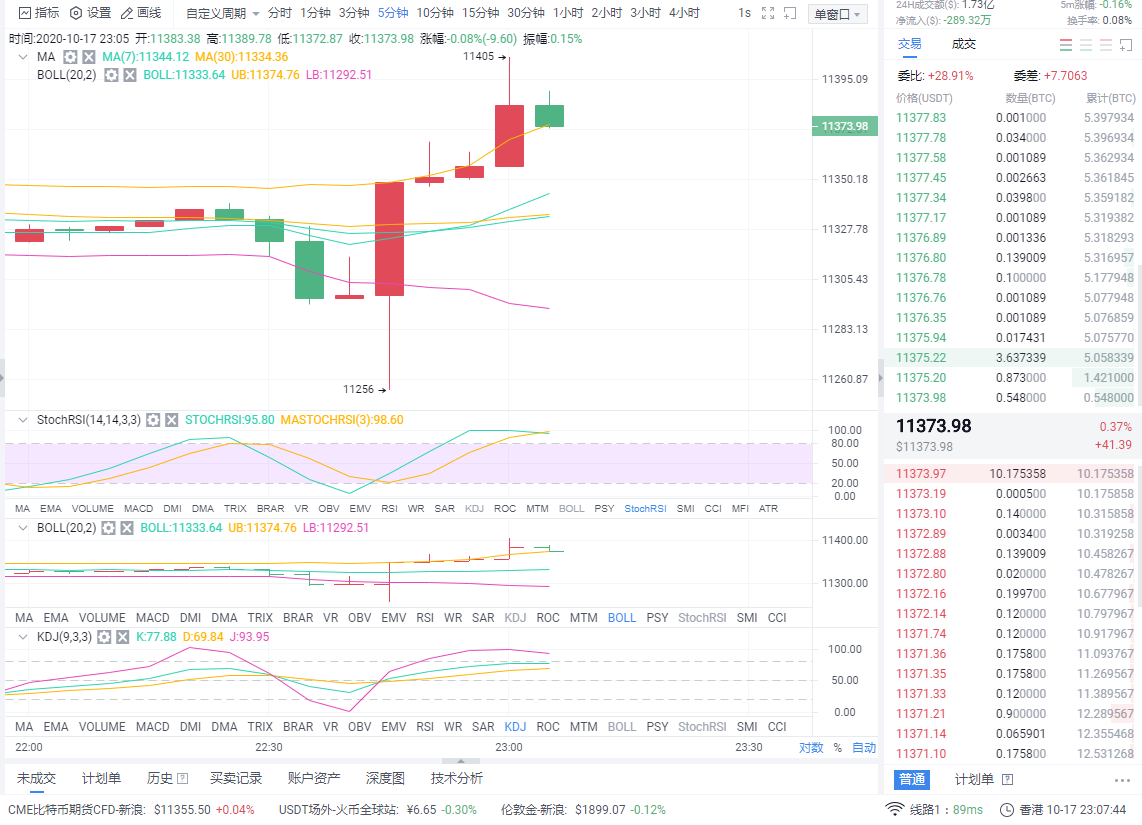Open the 单窗口 dropdown
This screenshot has height=825, width=1142.
838,13
